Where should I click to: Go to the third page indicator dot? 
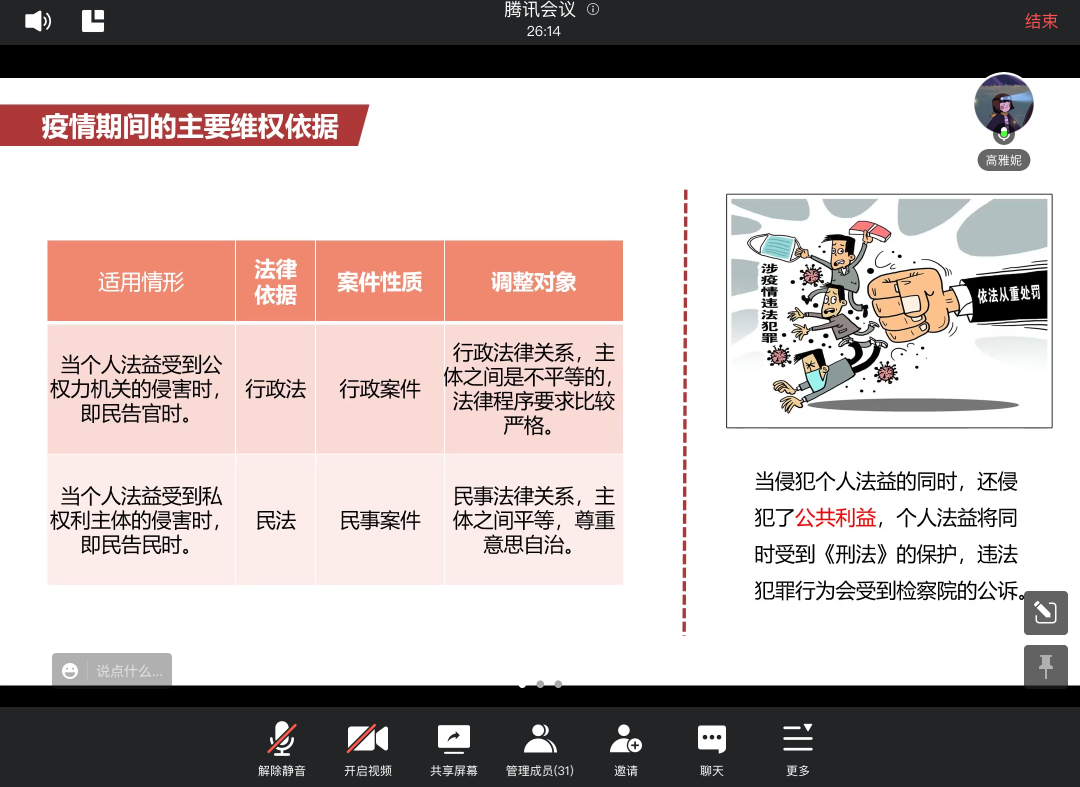click(x=558, y=684)
